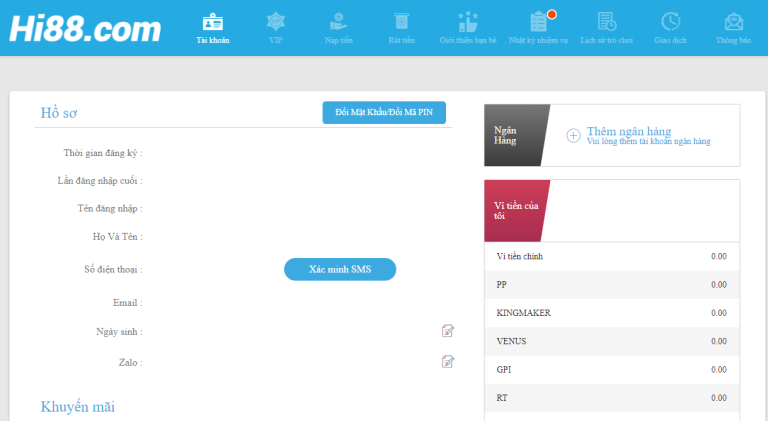Click the 0.00 balance in the PP row
Image resolution: width=768 pixels, height=421 pixels.
tap(719, 285)
